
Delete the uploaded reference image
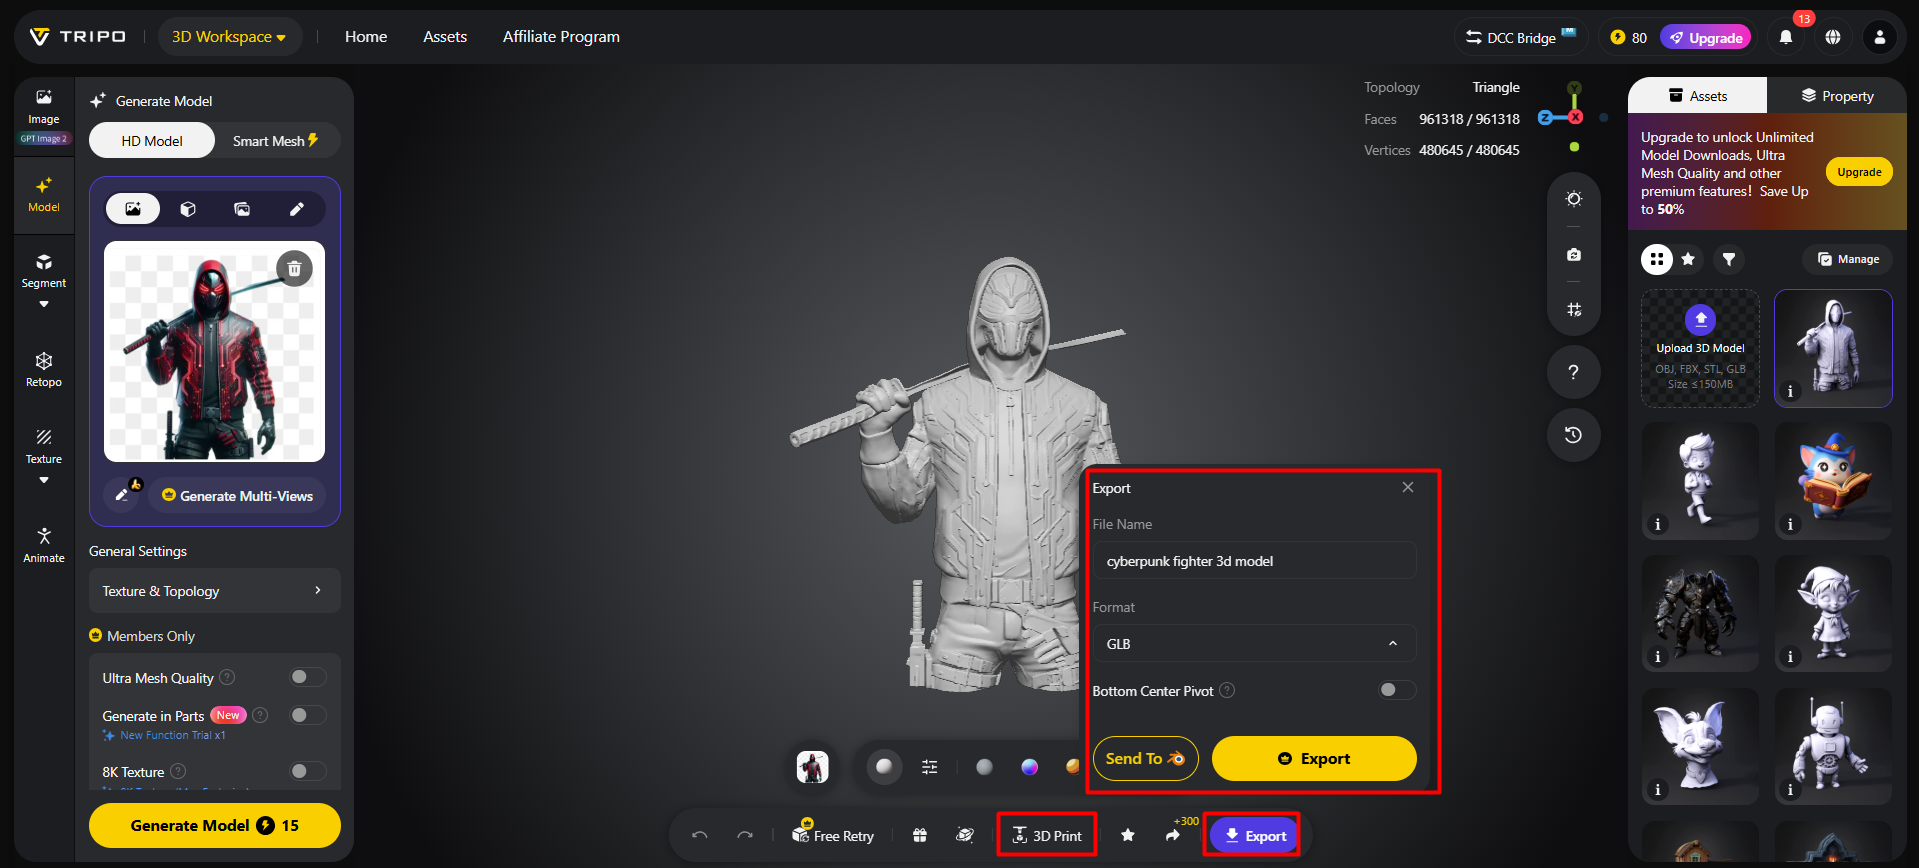point(294,268)
